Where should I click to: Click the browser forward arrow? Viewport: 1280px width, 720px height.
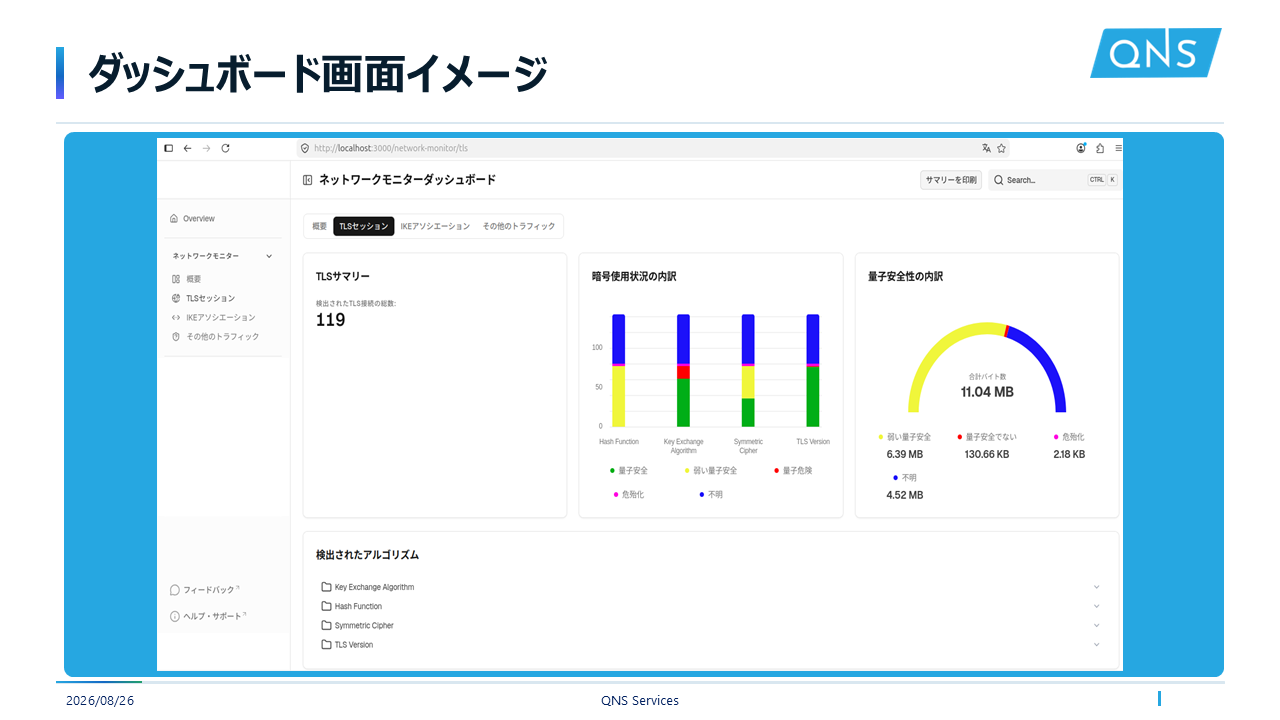point(206,148)
